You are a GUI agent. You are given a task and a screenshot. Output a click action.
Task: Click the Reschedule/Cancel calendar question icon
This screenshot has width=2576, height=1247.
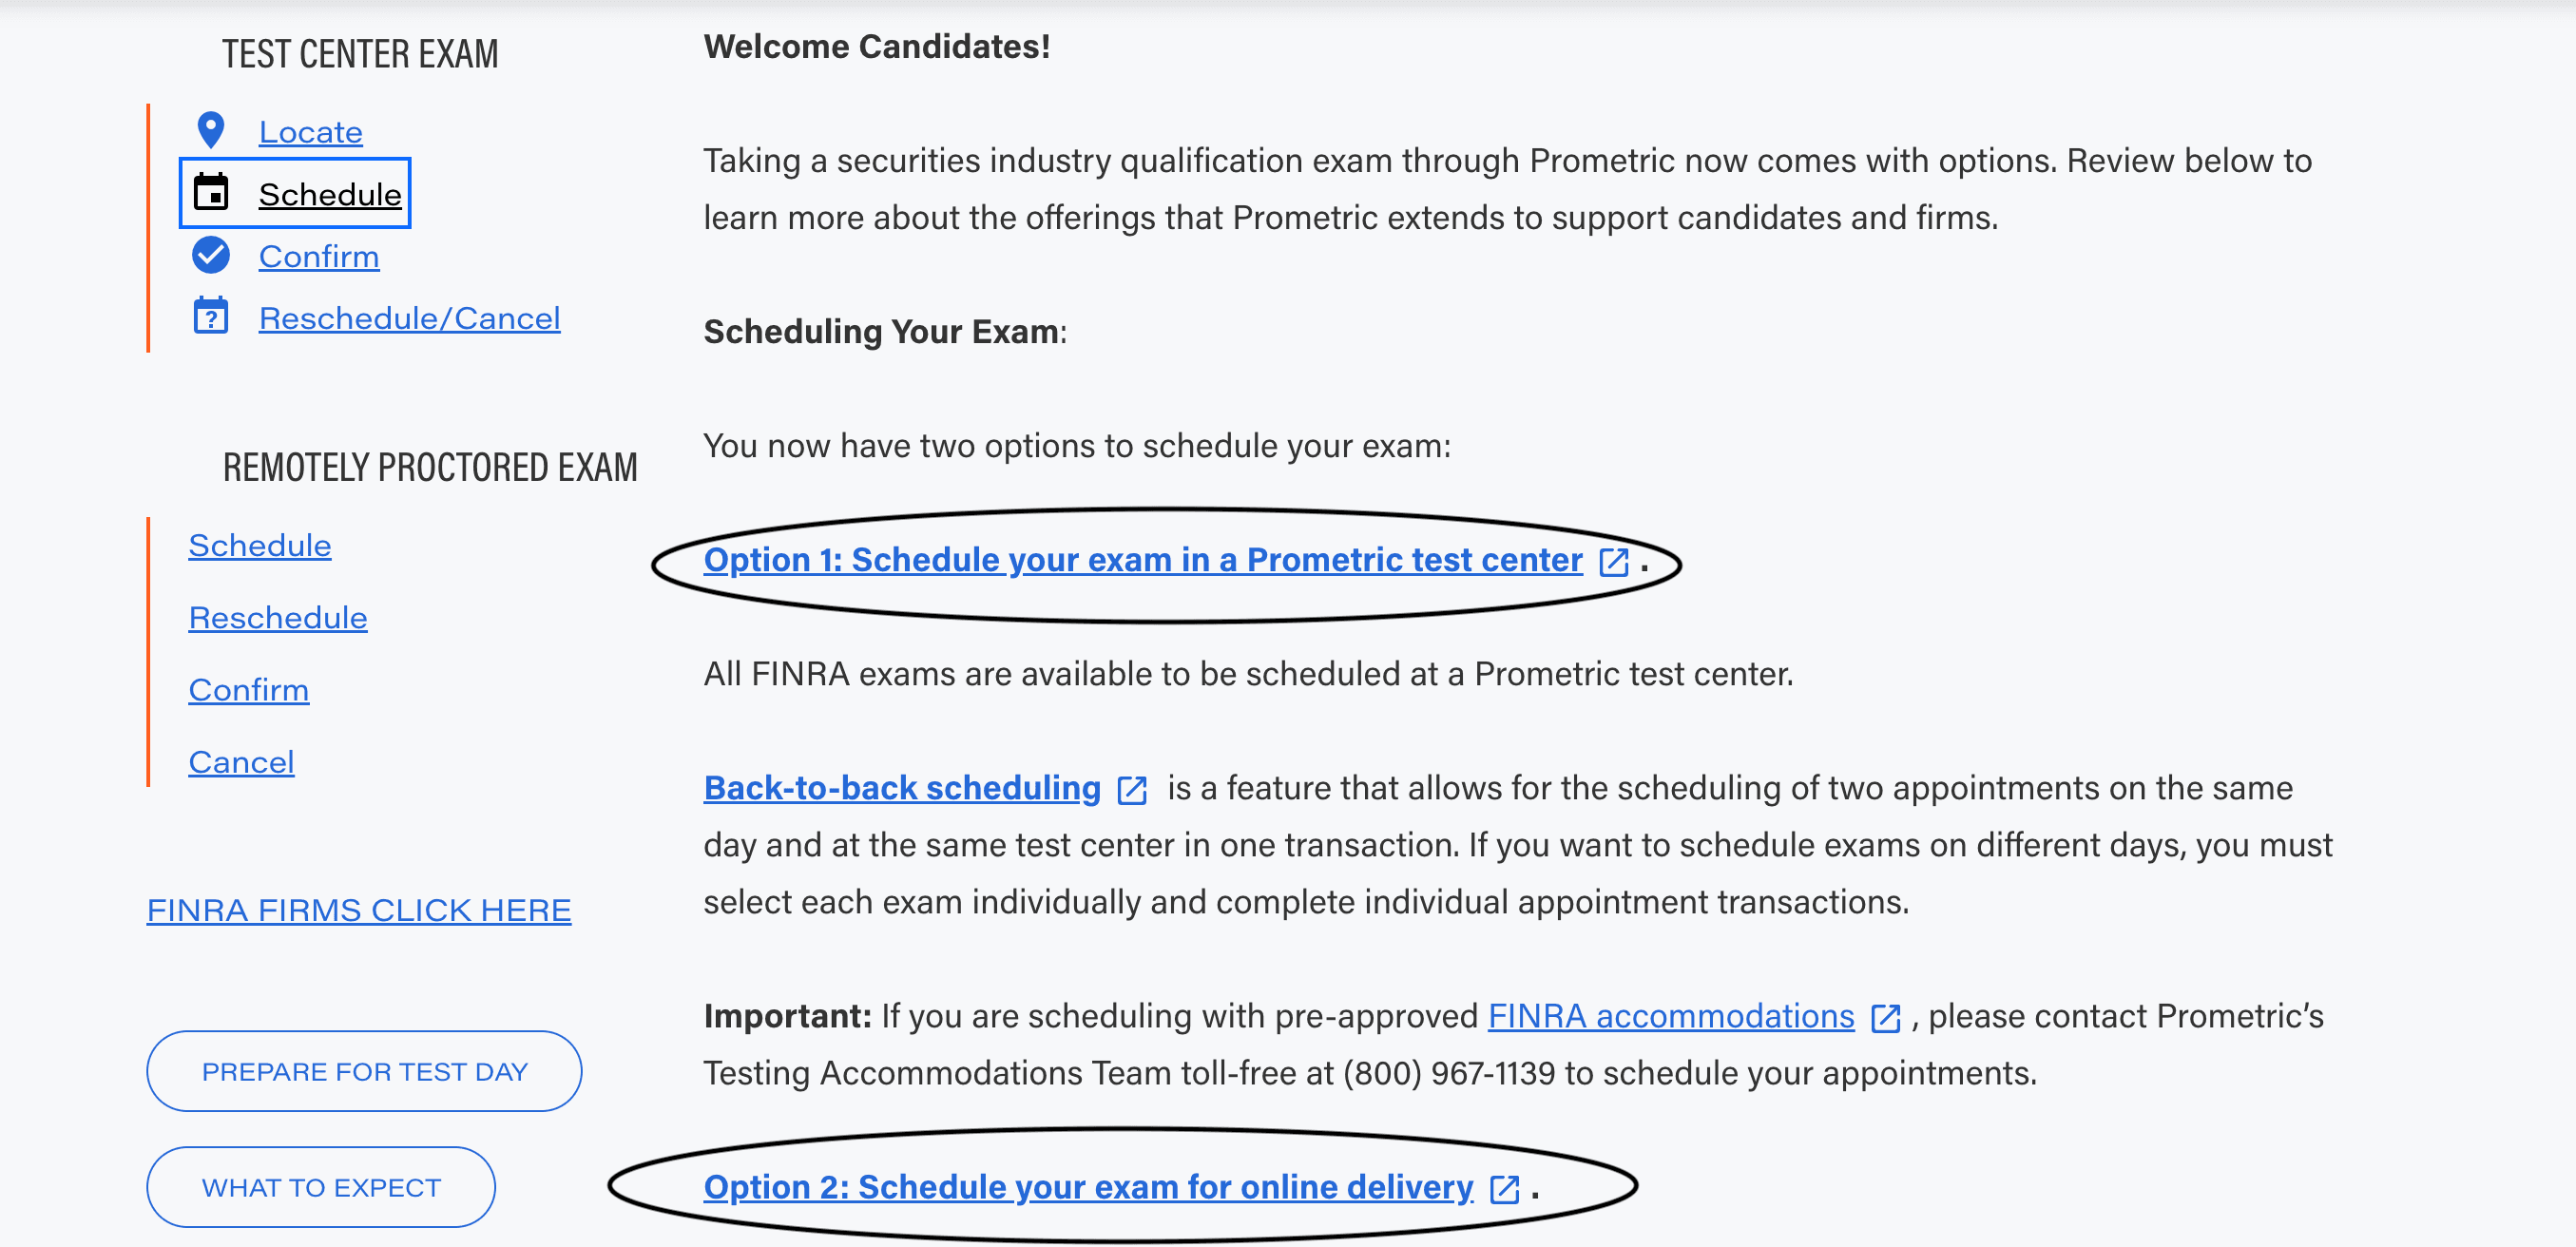pos(211,316)
